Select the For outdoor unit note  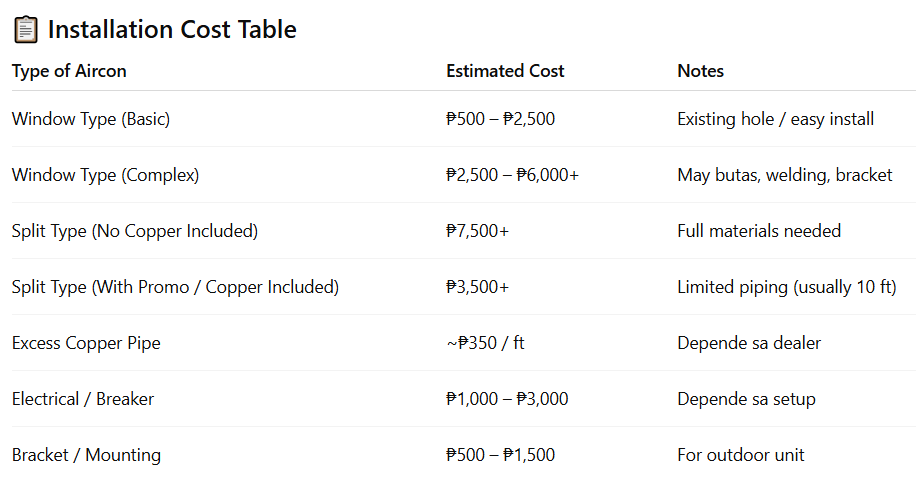[740, 455]
